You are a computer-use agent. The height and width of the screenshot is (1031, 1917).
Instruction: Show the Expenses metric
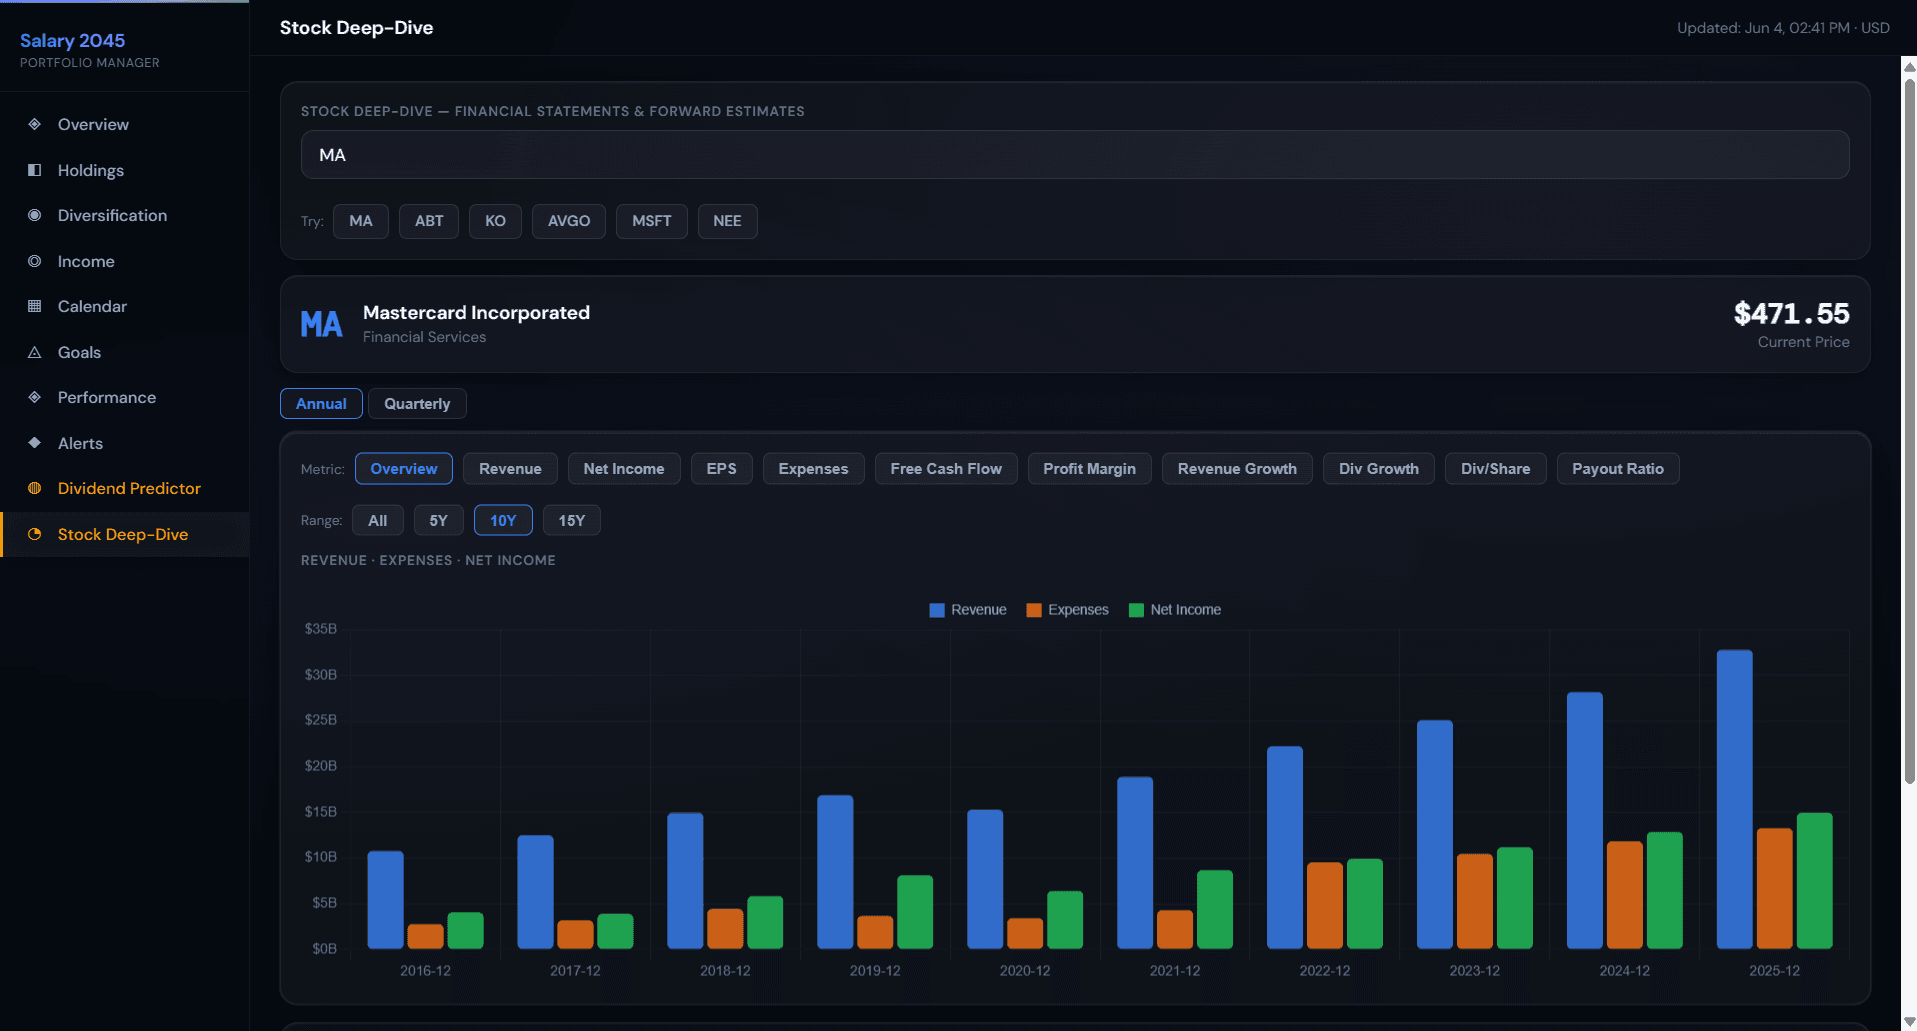pyautogui.click(x=813, y=469)
